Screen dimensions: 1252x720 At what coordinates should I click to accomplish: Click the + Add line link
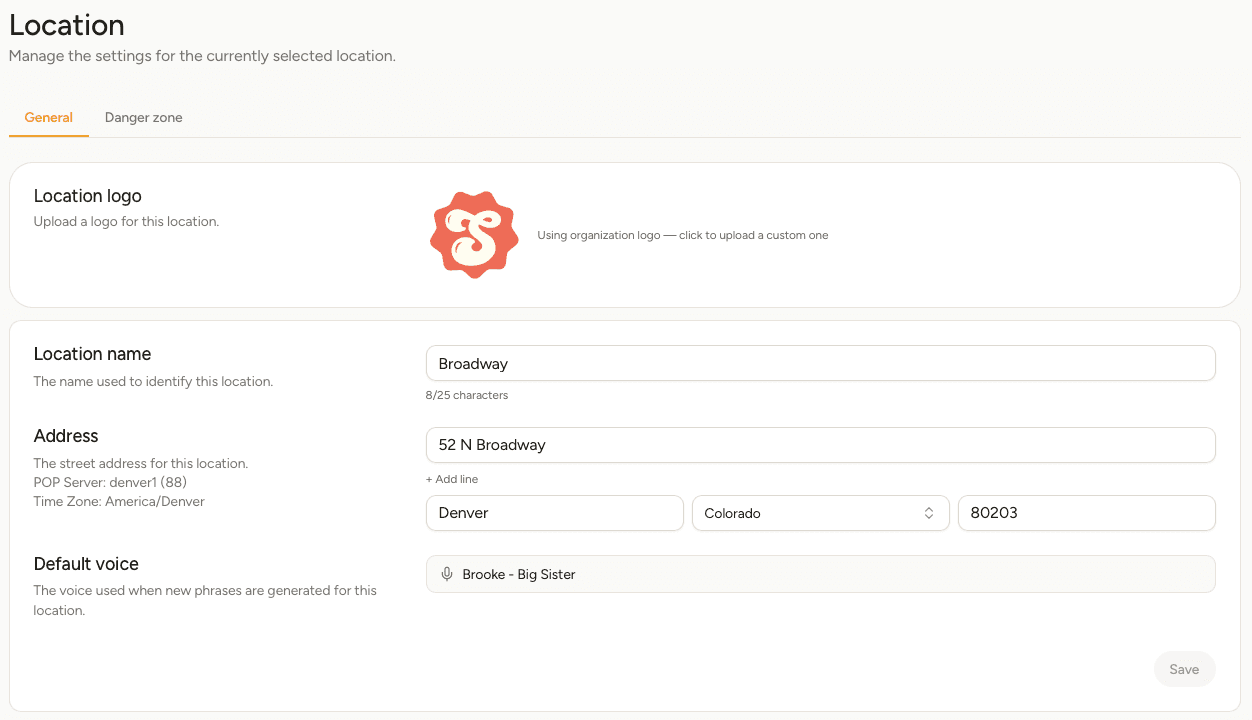click(x=452, y=479)
